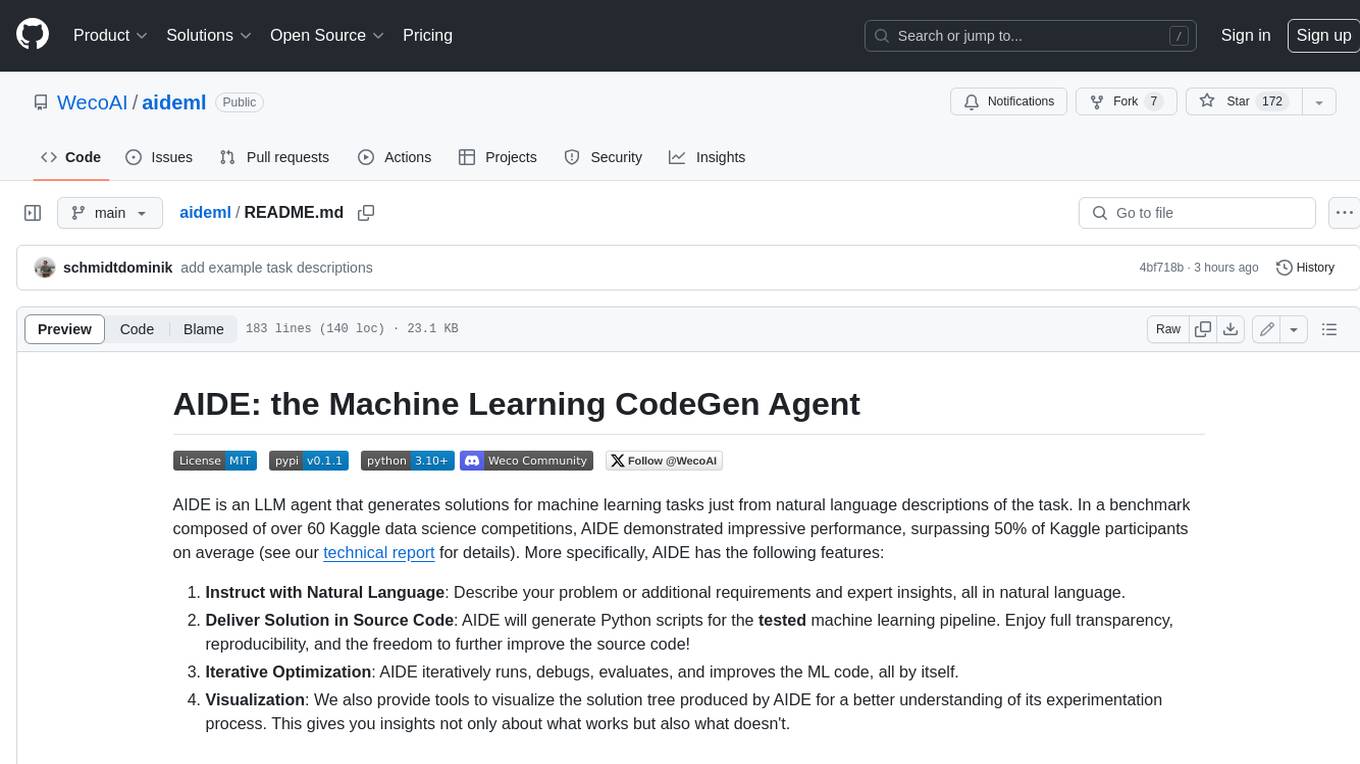Open the GitHub logo home page

click(32, 35)
